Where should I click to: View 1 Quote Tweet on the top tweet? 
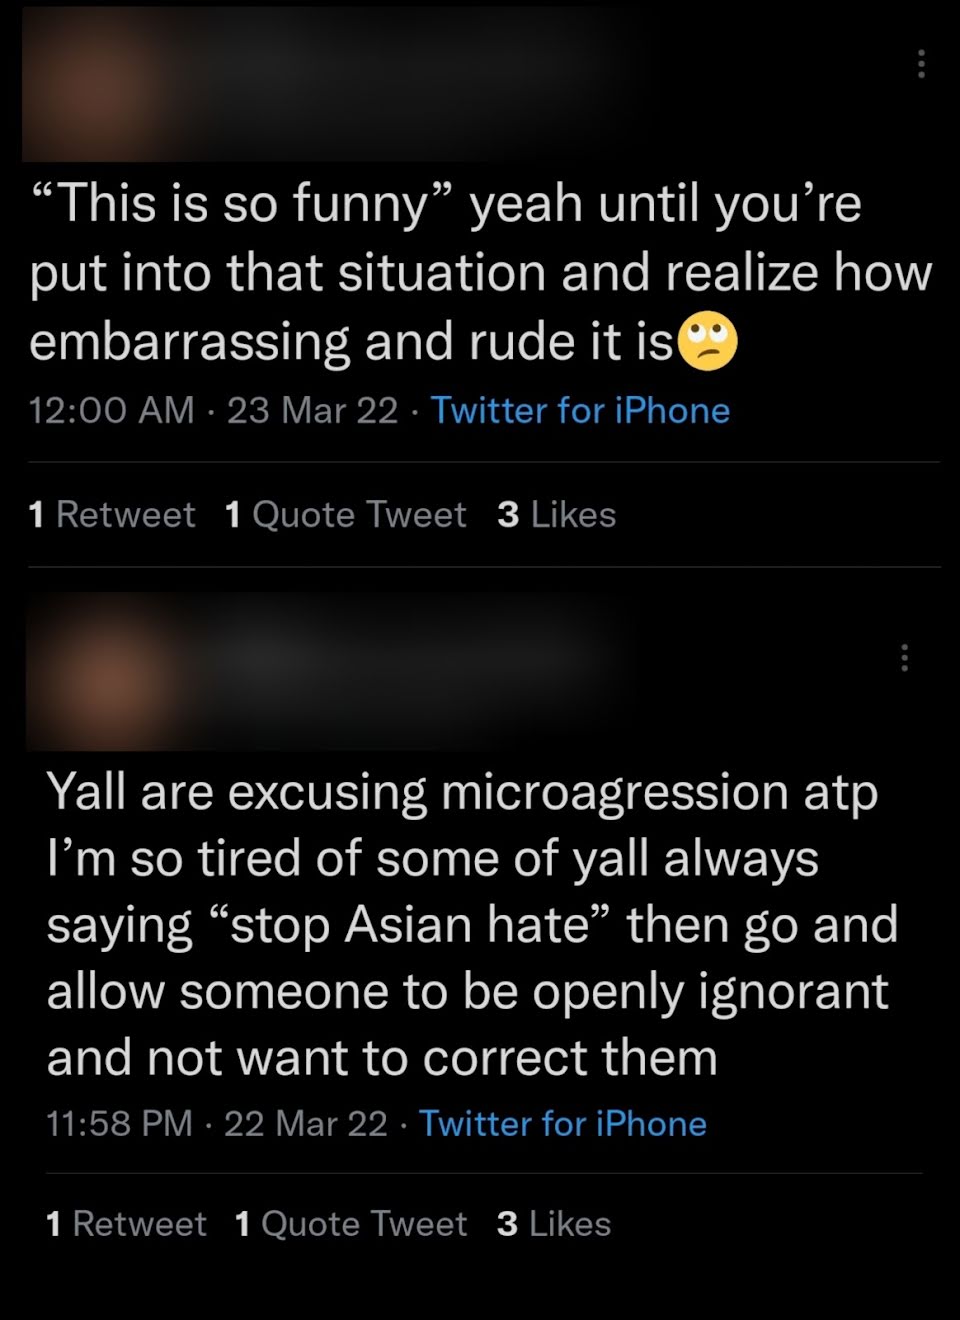[346, 515]
